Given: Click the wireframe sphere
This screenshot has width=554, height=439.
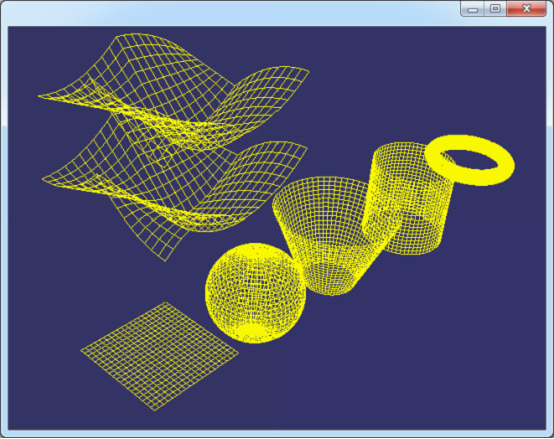Looking at the screenshot, I should 255,293.
